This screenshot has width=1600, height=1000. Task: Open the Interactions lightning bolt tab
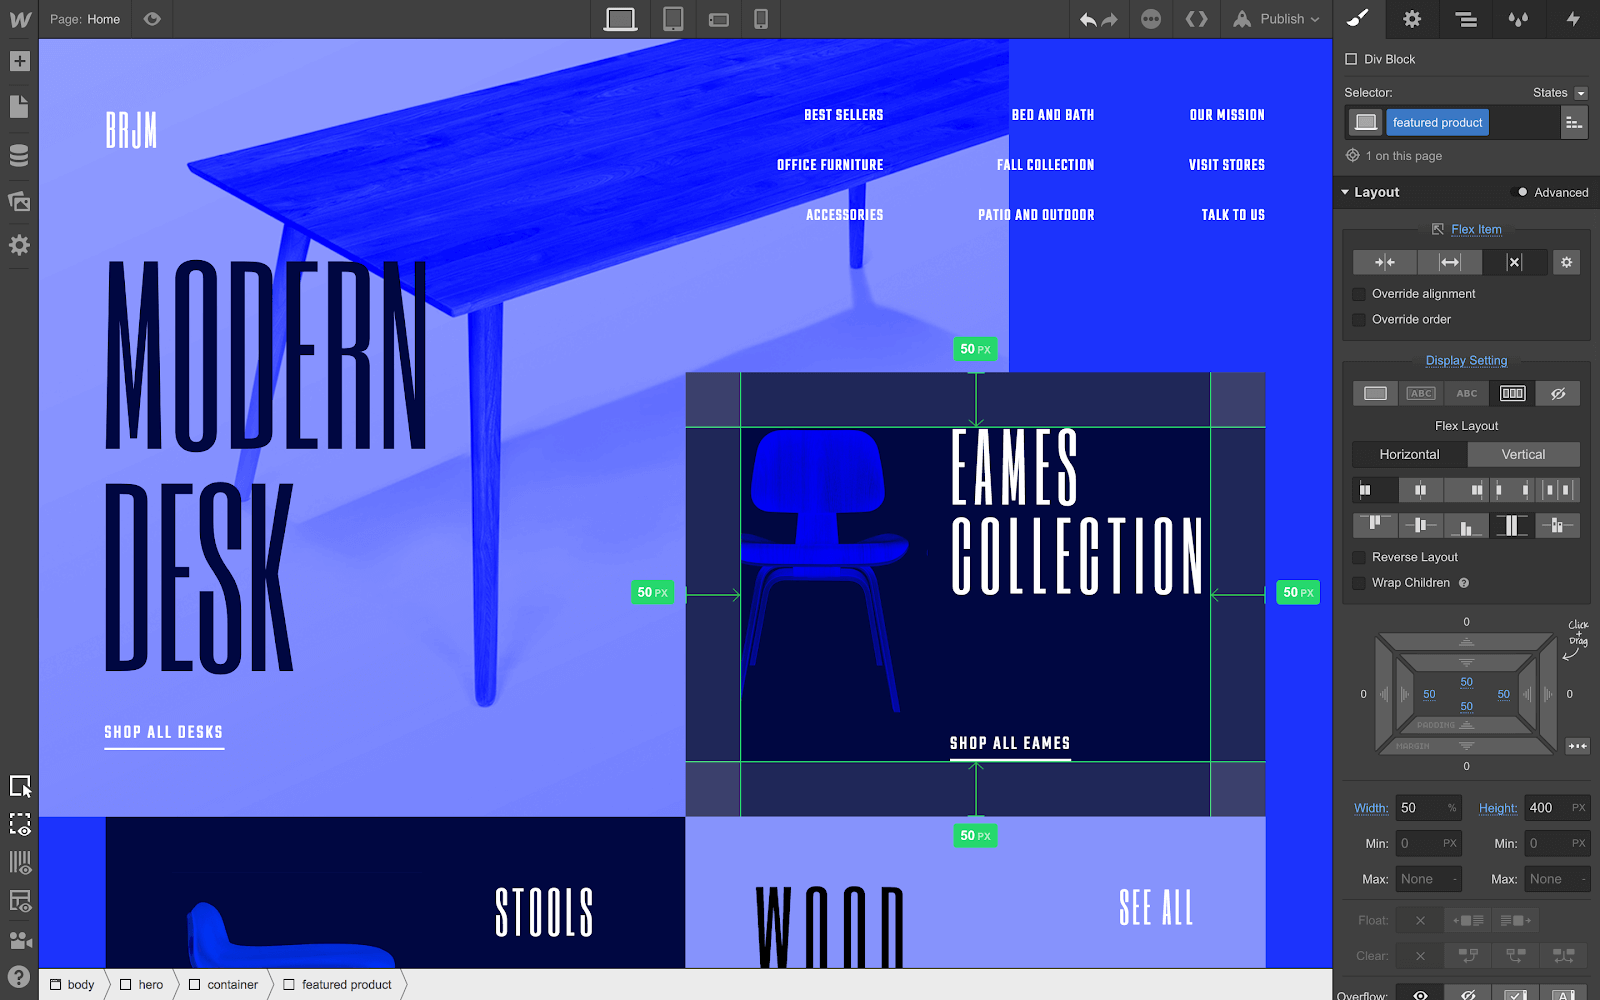coord(1572,19)
